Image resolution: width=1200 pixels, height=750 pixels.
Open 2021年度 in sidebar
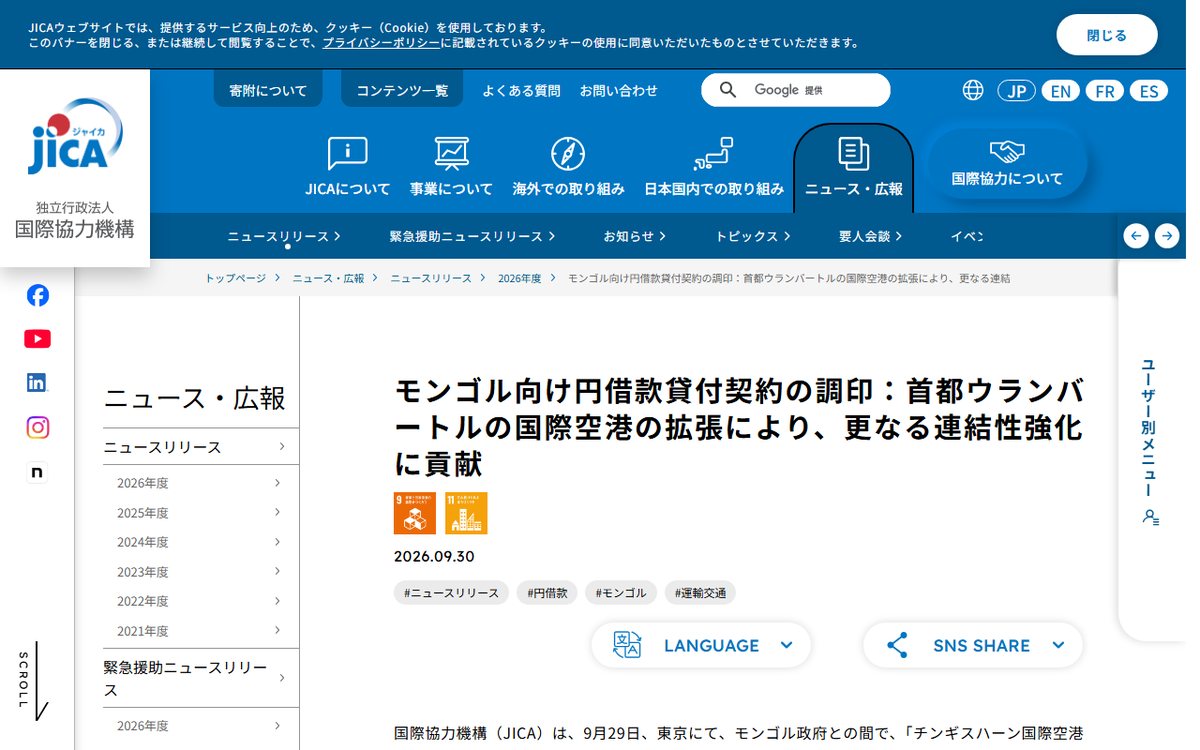point(201,631)
